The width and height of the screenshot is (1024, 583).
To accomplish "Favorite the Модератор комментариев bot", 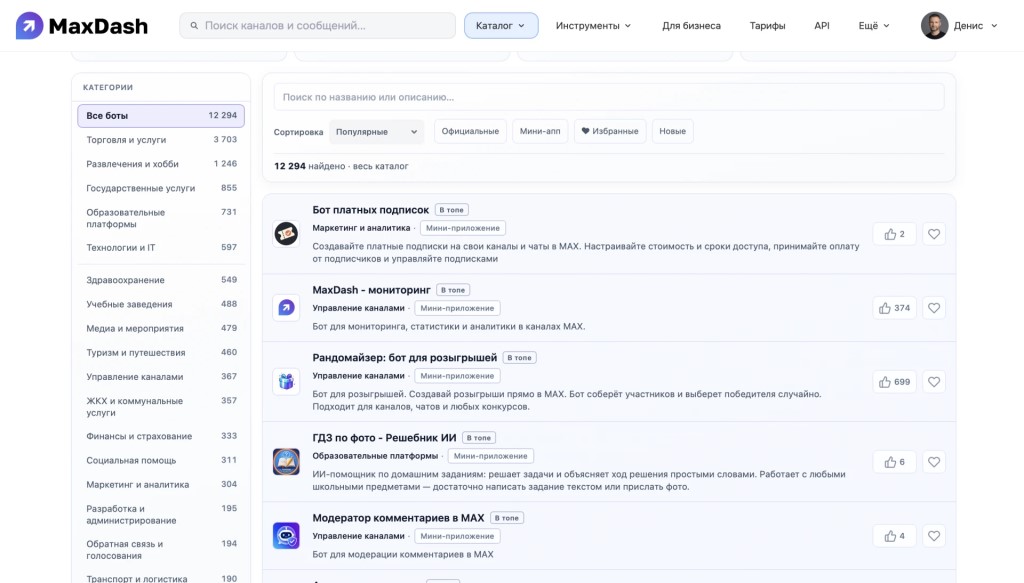I will [934, 535].
